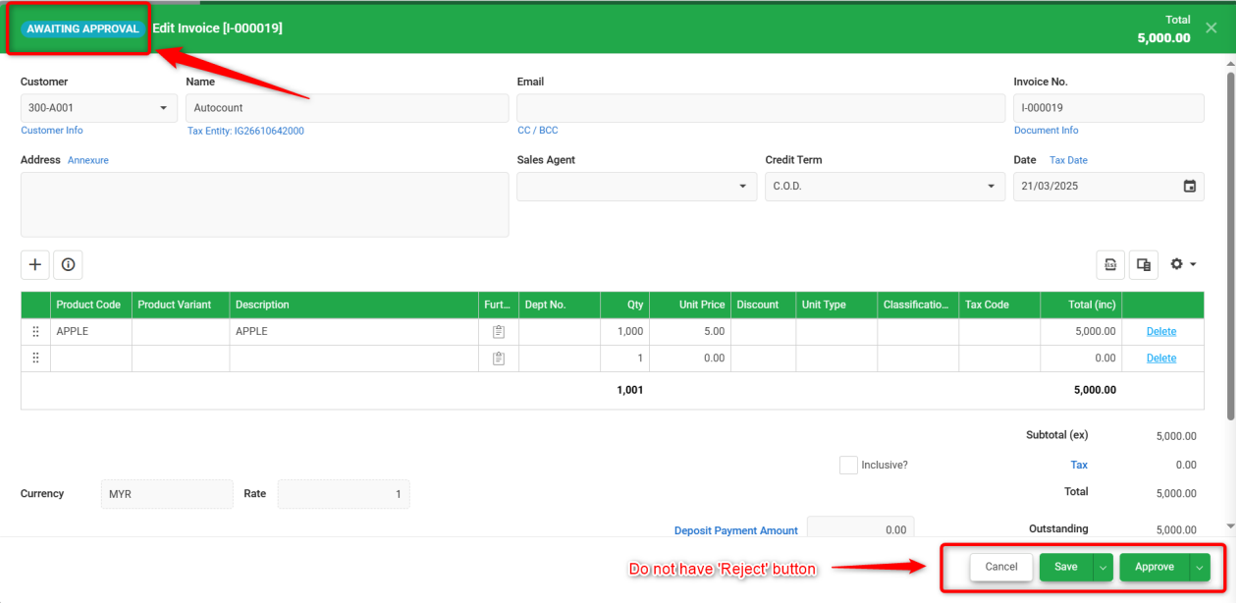This screenshot has width=1236, height=603.
Task: Click the Tax Date link
Action: pos(1068,160)
